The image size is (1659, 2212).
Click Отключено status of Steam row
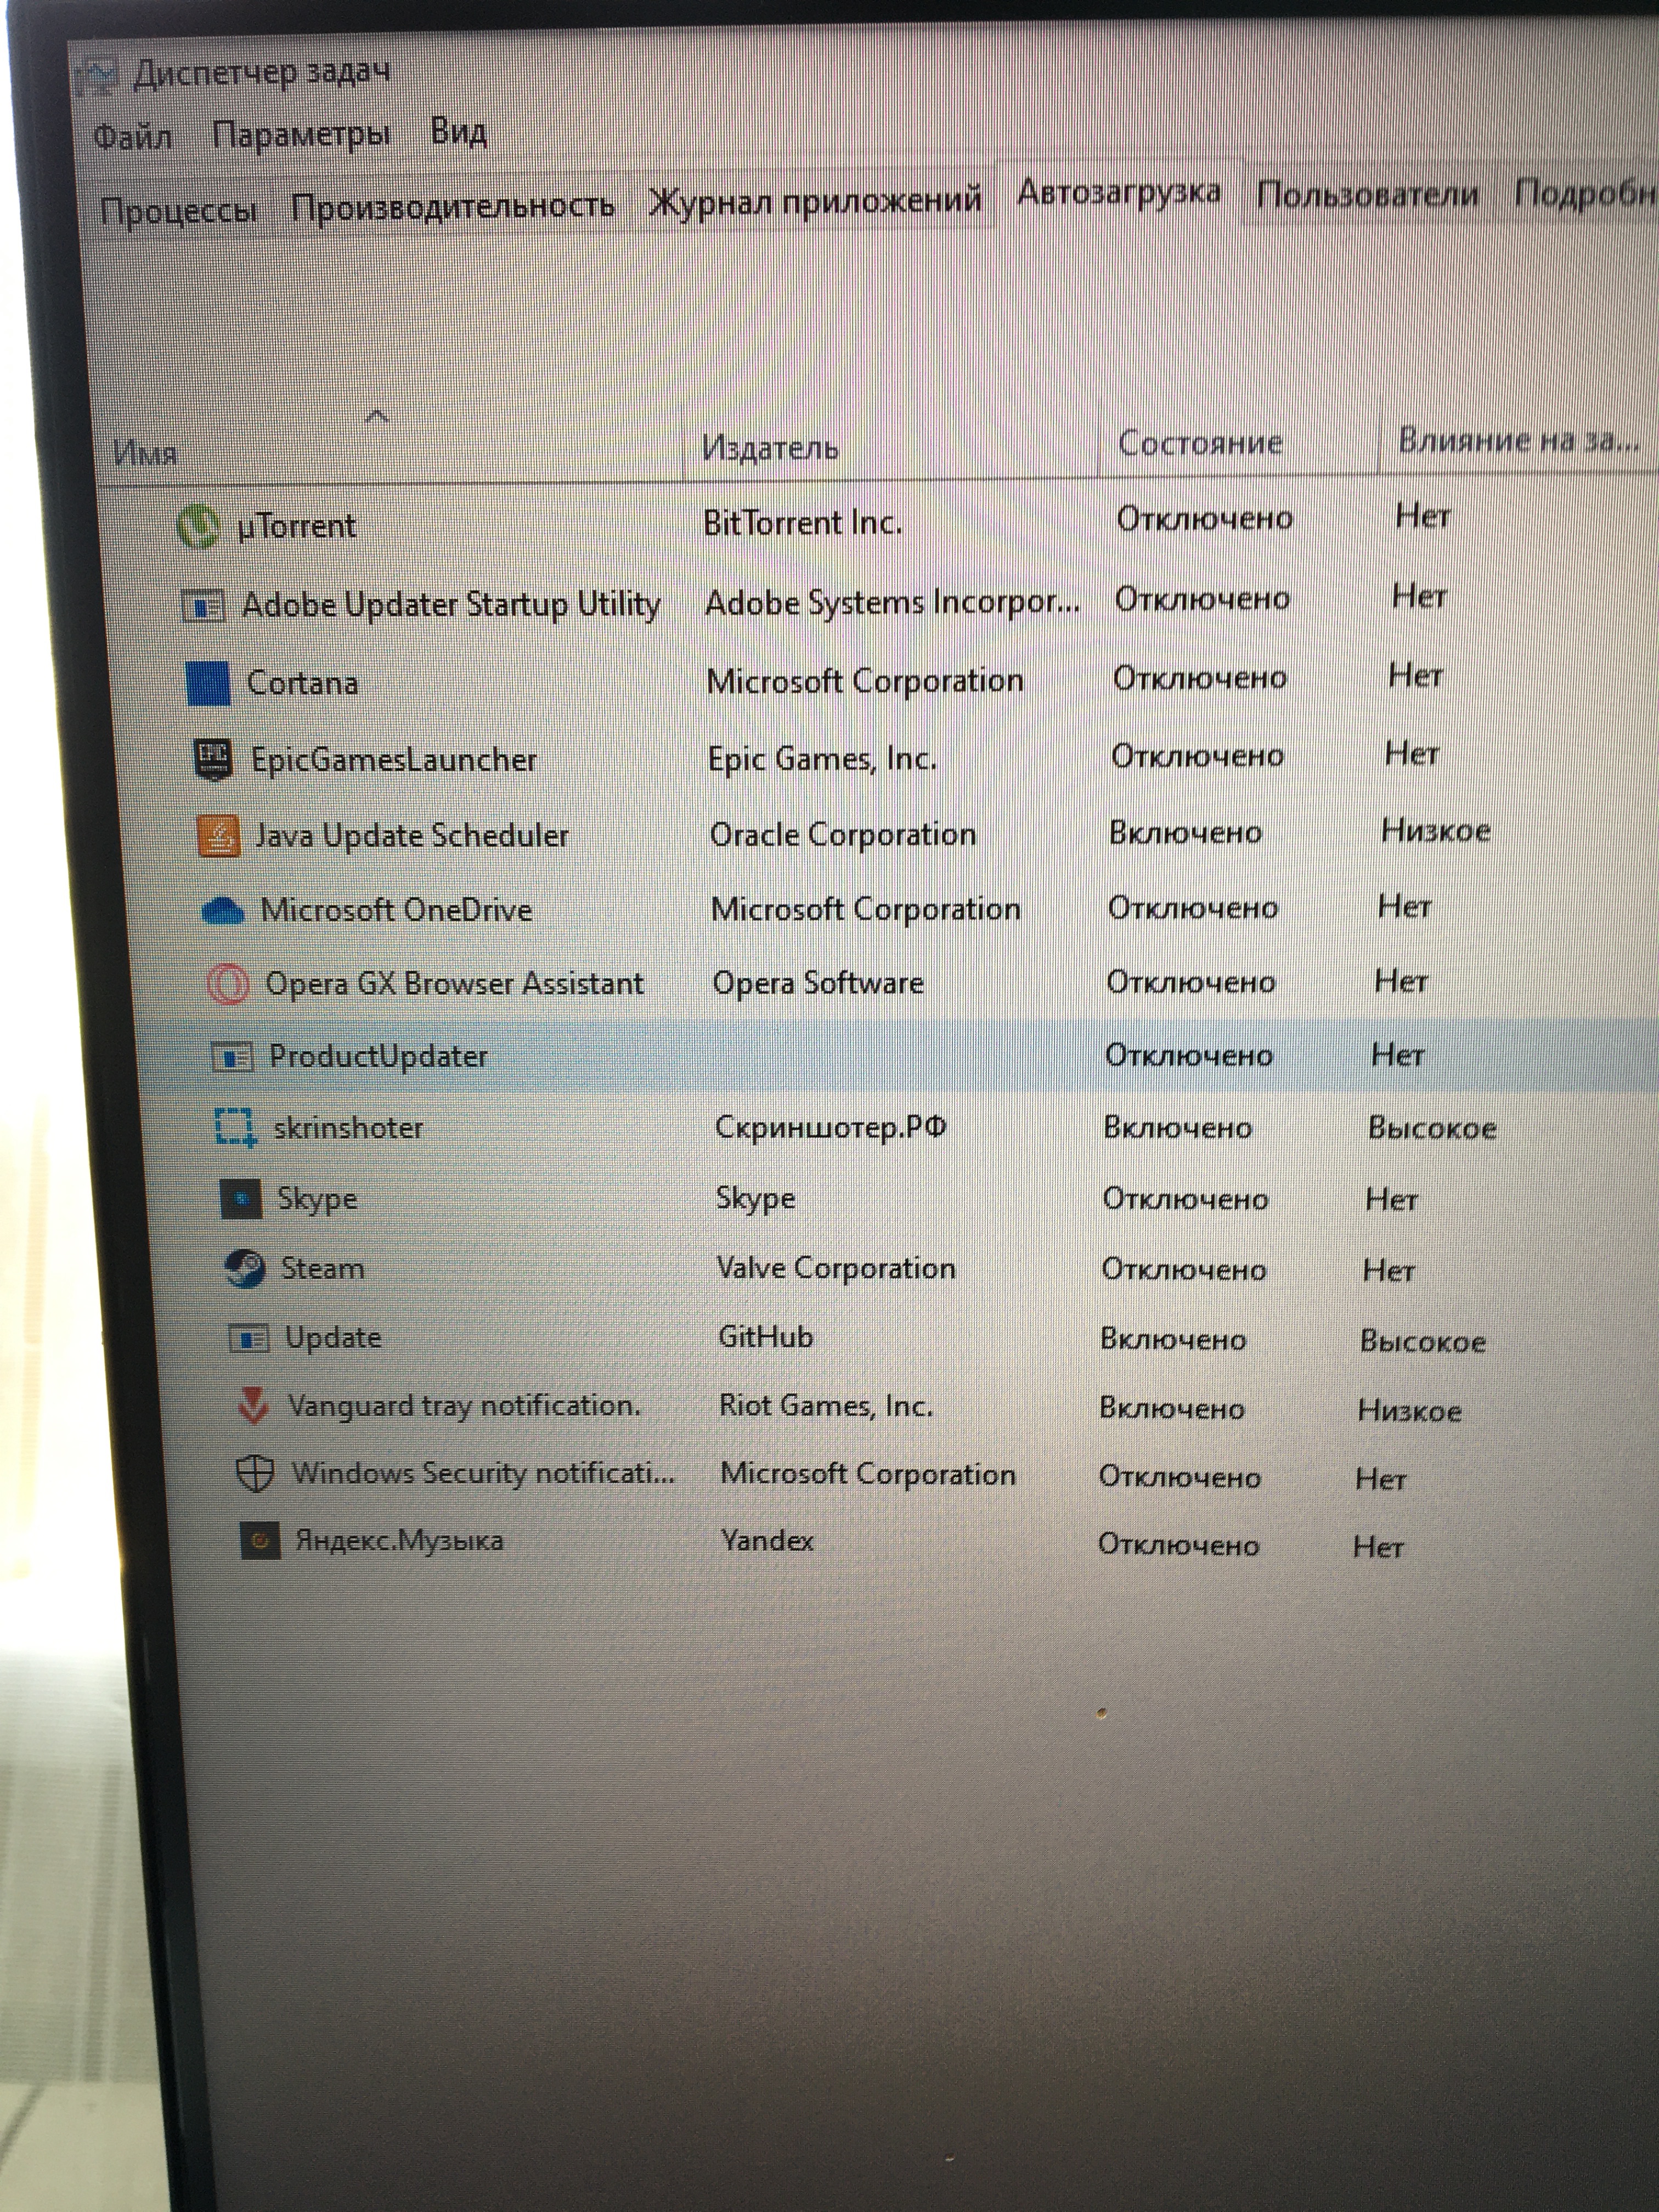pos(1184,1270)
